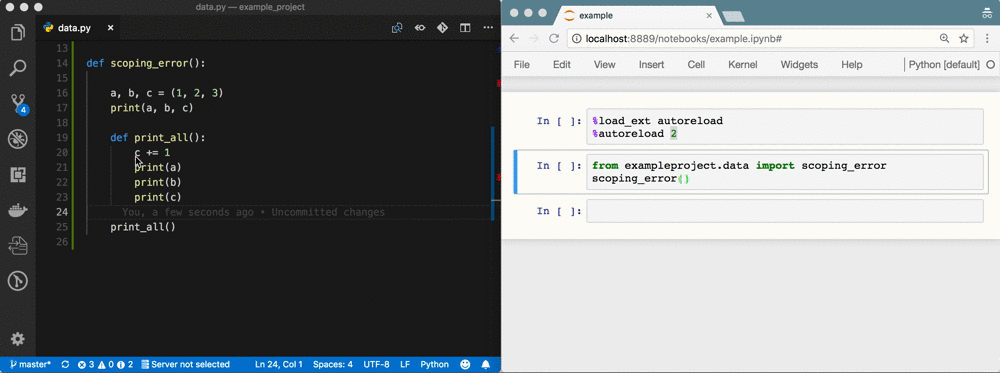The height and width of the screenshot is (373, 1000).
Task: Open the Kernel menu in Jupyter
Action: click(x=742, y=64)
